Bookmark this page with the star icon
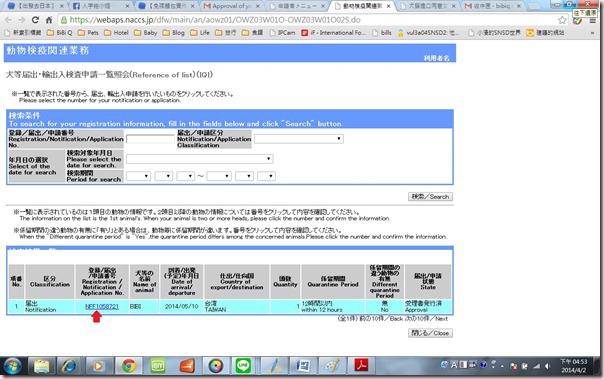The height and width of the screenshot is (379, 604). pos(562,20)
